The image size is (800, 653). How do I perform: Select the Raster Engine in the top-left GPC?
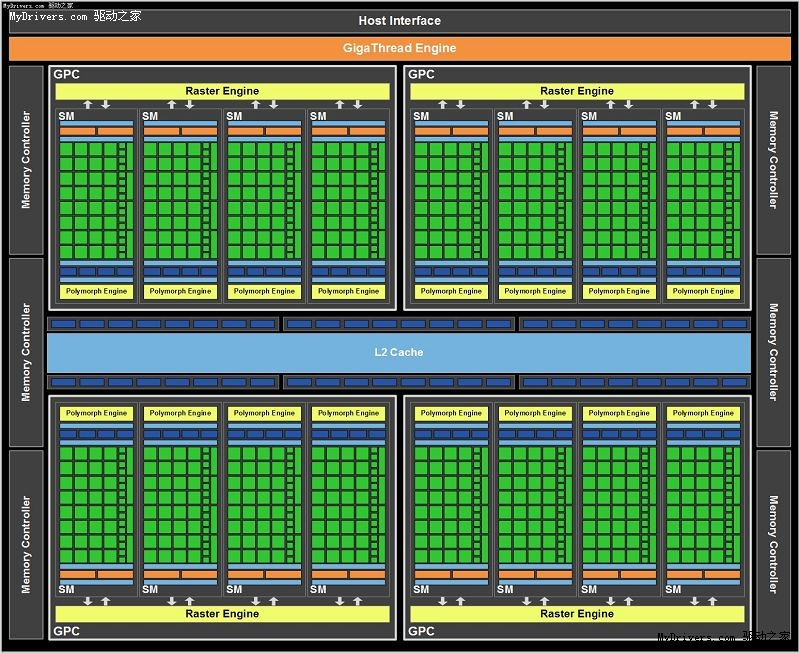click(222, 91)
